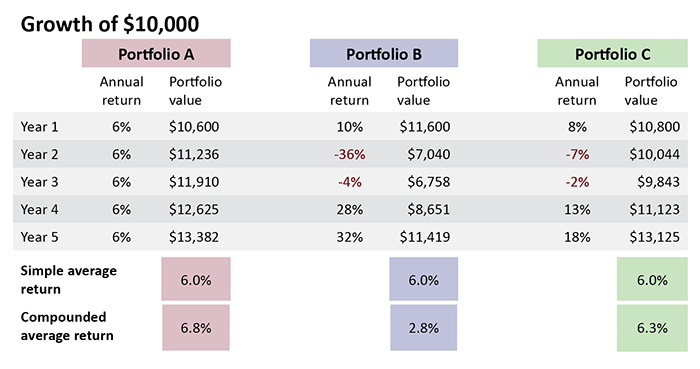Click Portfolio C's 6.3% compounded return box
Screen dimensions: 700x369
tap(652, 328)
